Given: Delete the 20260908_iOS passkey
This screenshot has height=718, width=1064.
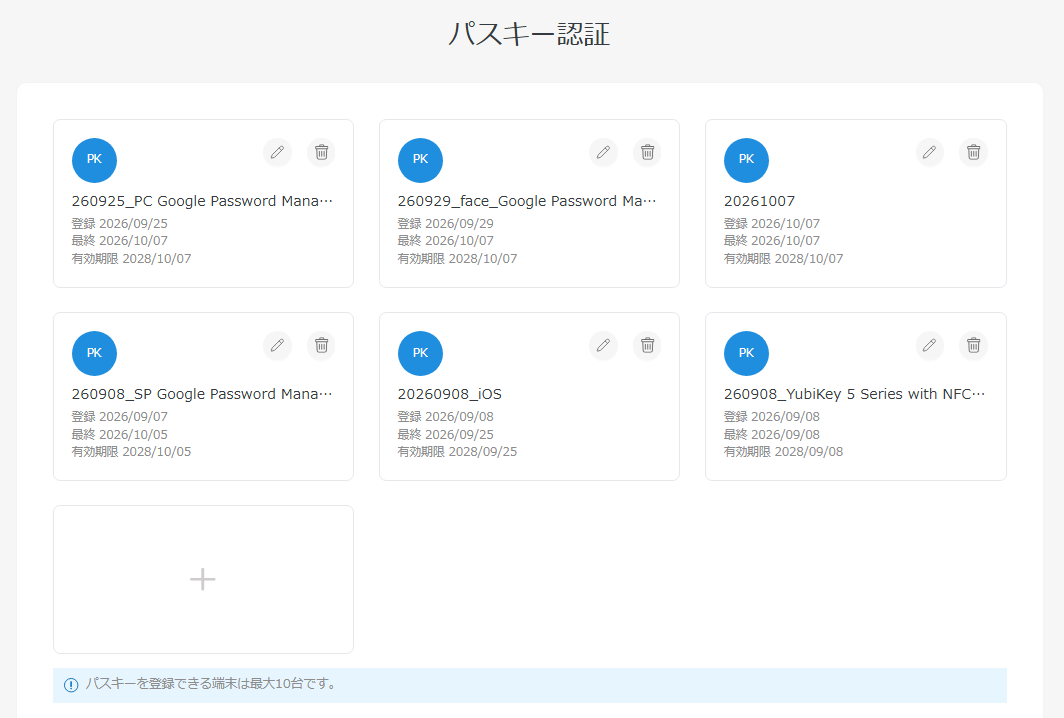Looking at the screenshot, I should click(647, 345).
